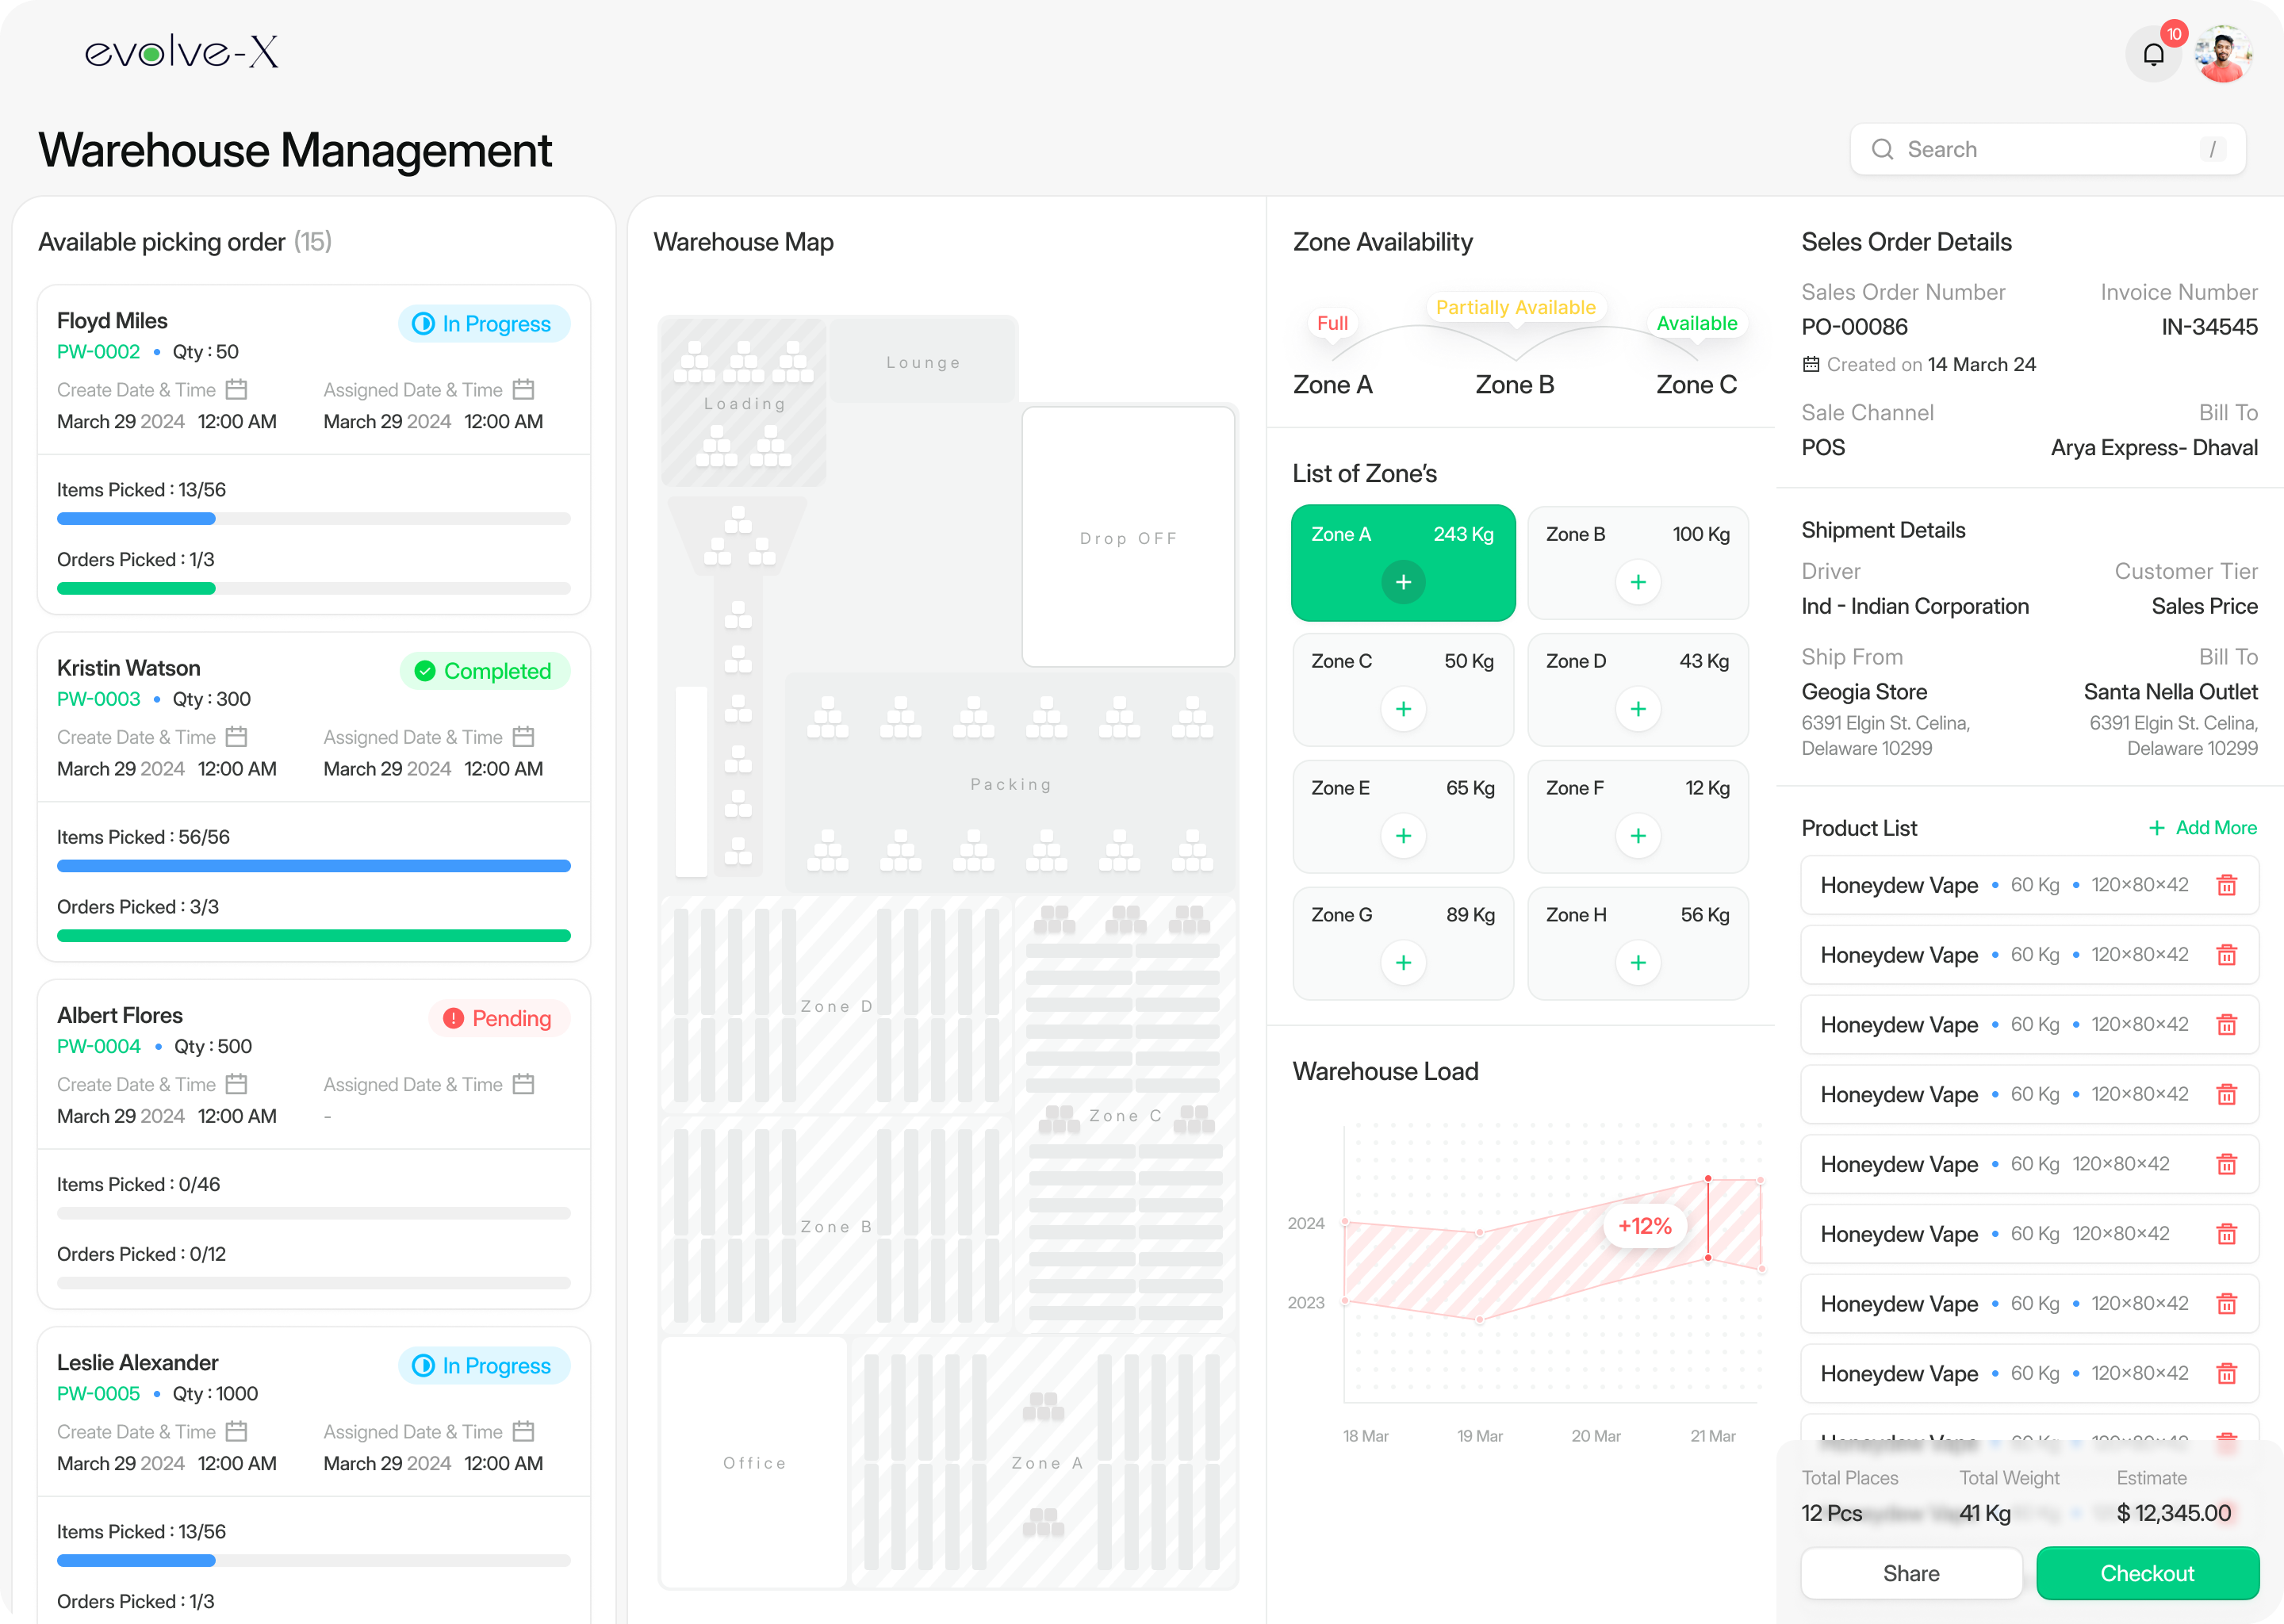Screen dimensions: 2284x1624
Task: Switch to Zone B availability tab
Action: [1514, 385]
